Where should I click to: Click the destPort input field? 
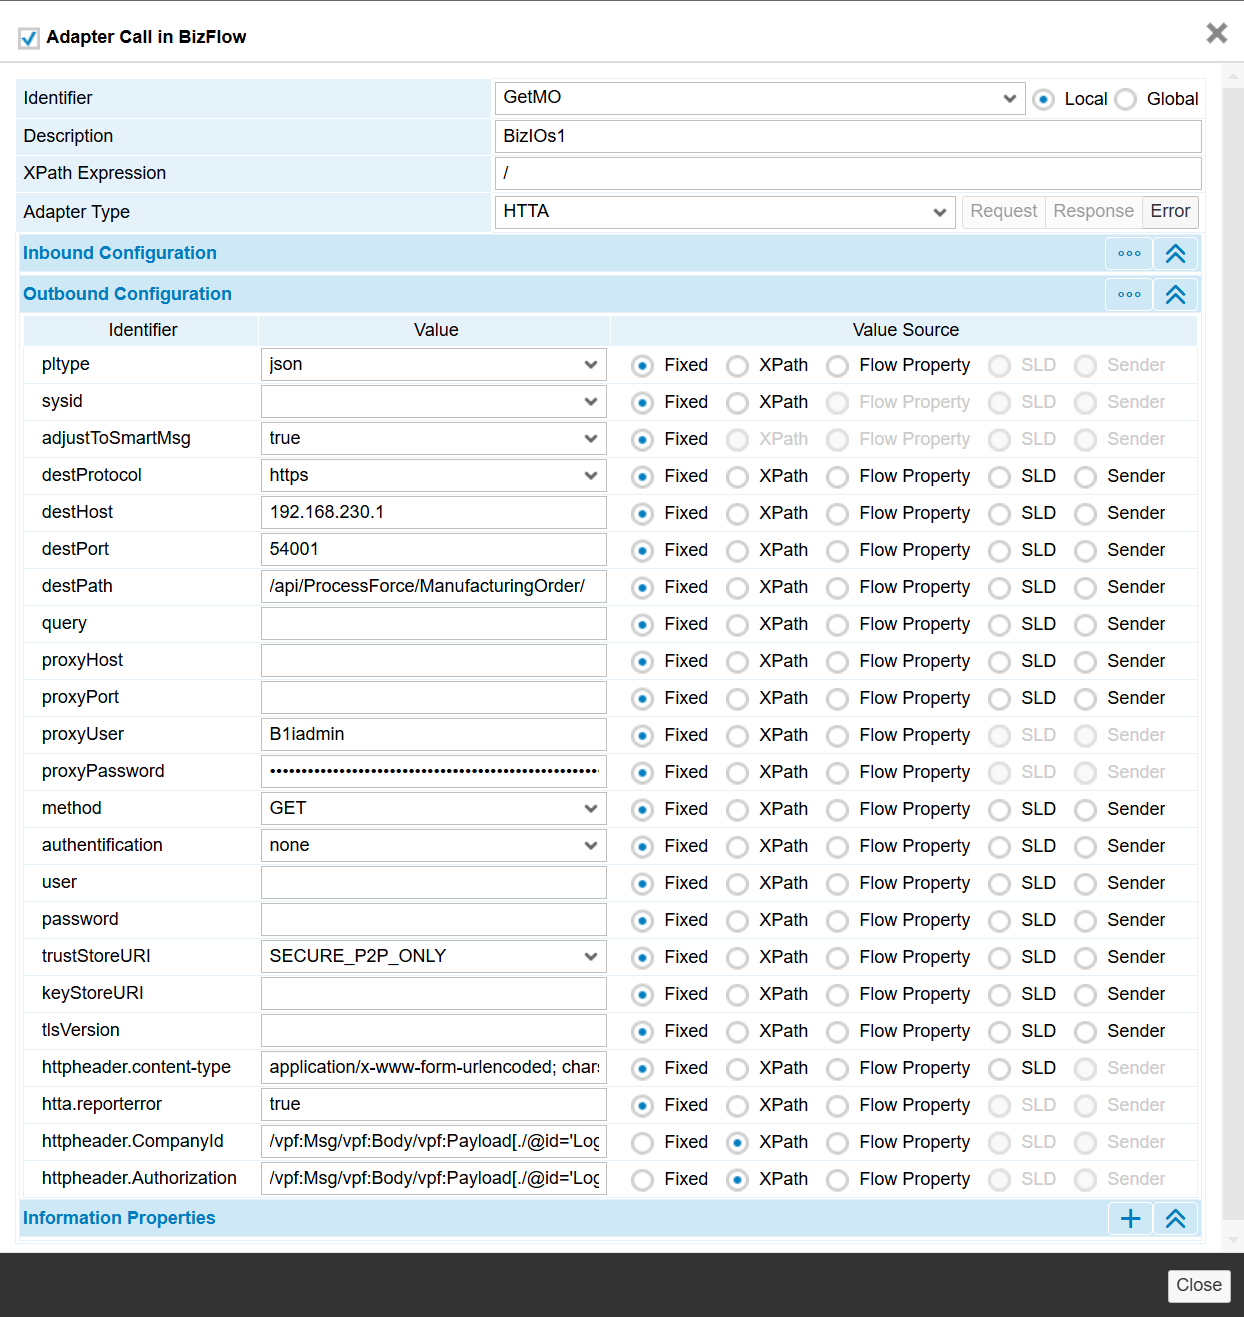[433, 550]
